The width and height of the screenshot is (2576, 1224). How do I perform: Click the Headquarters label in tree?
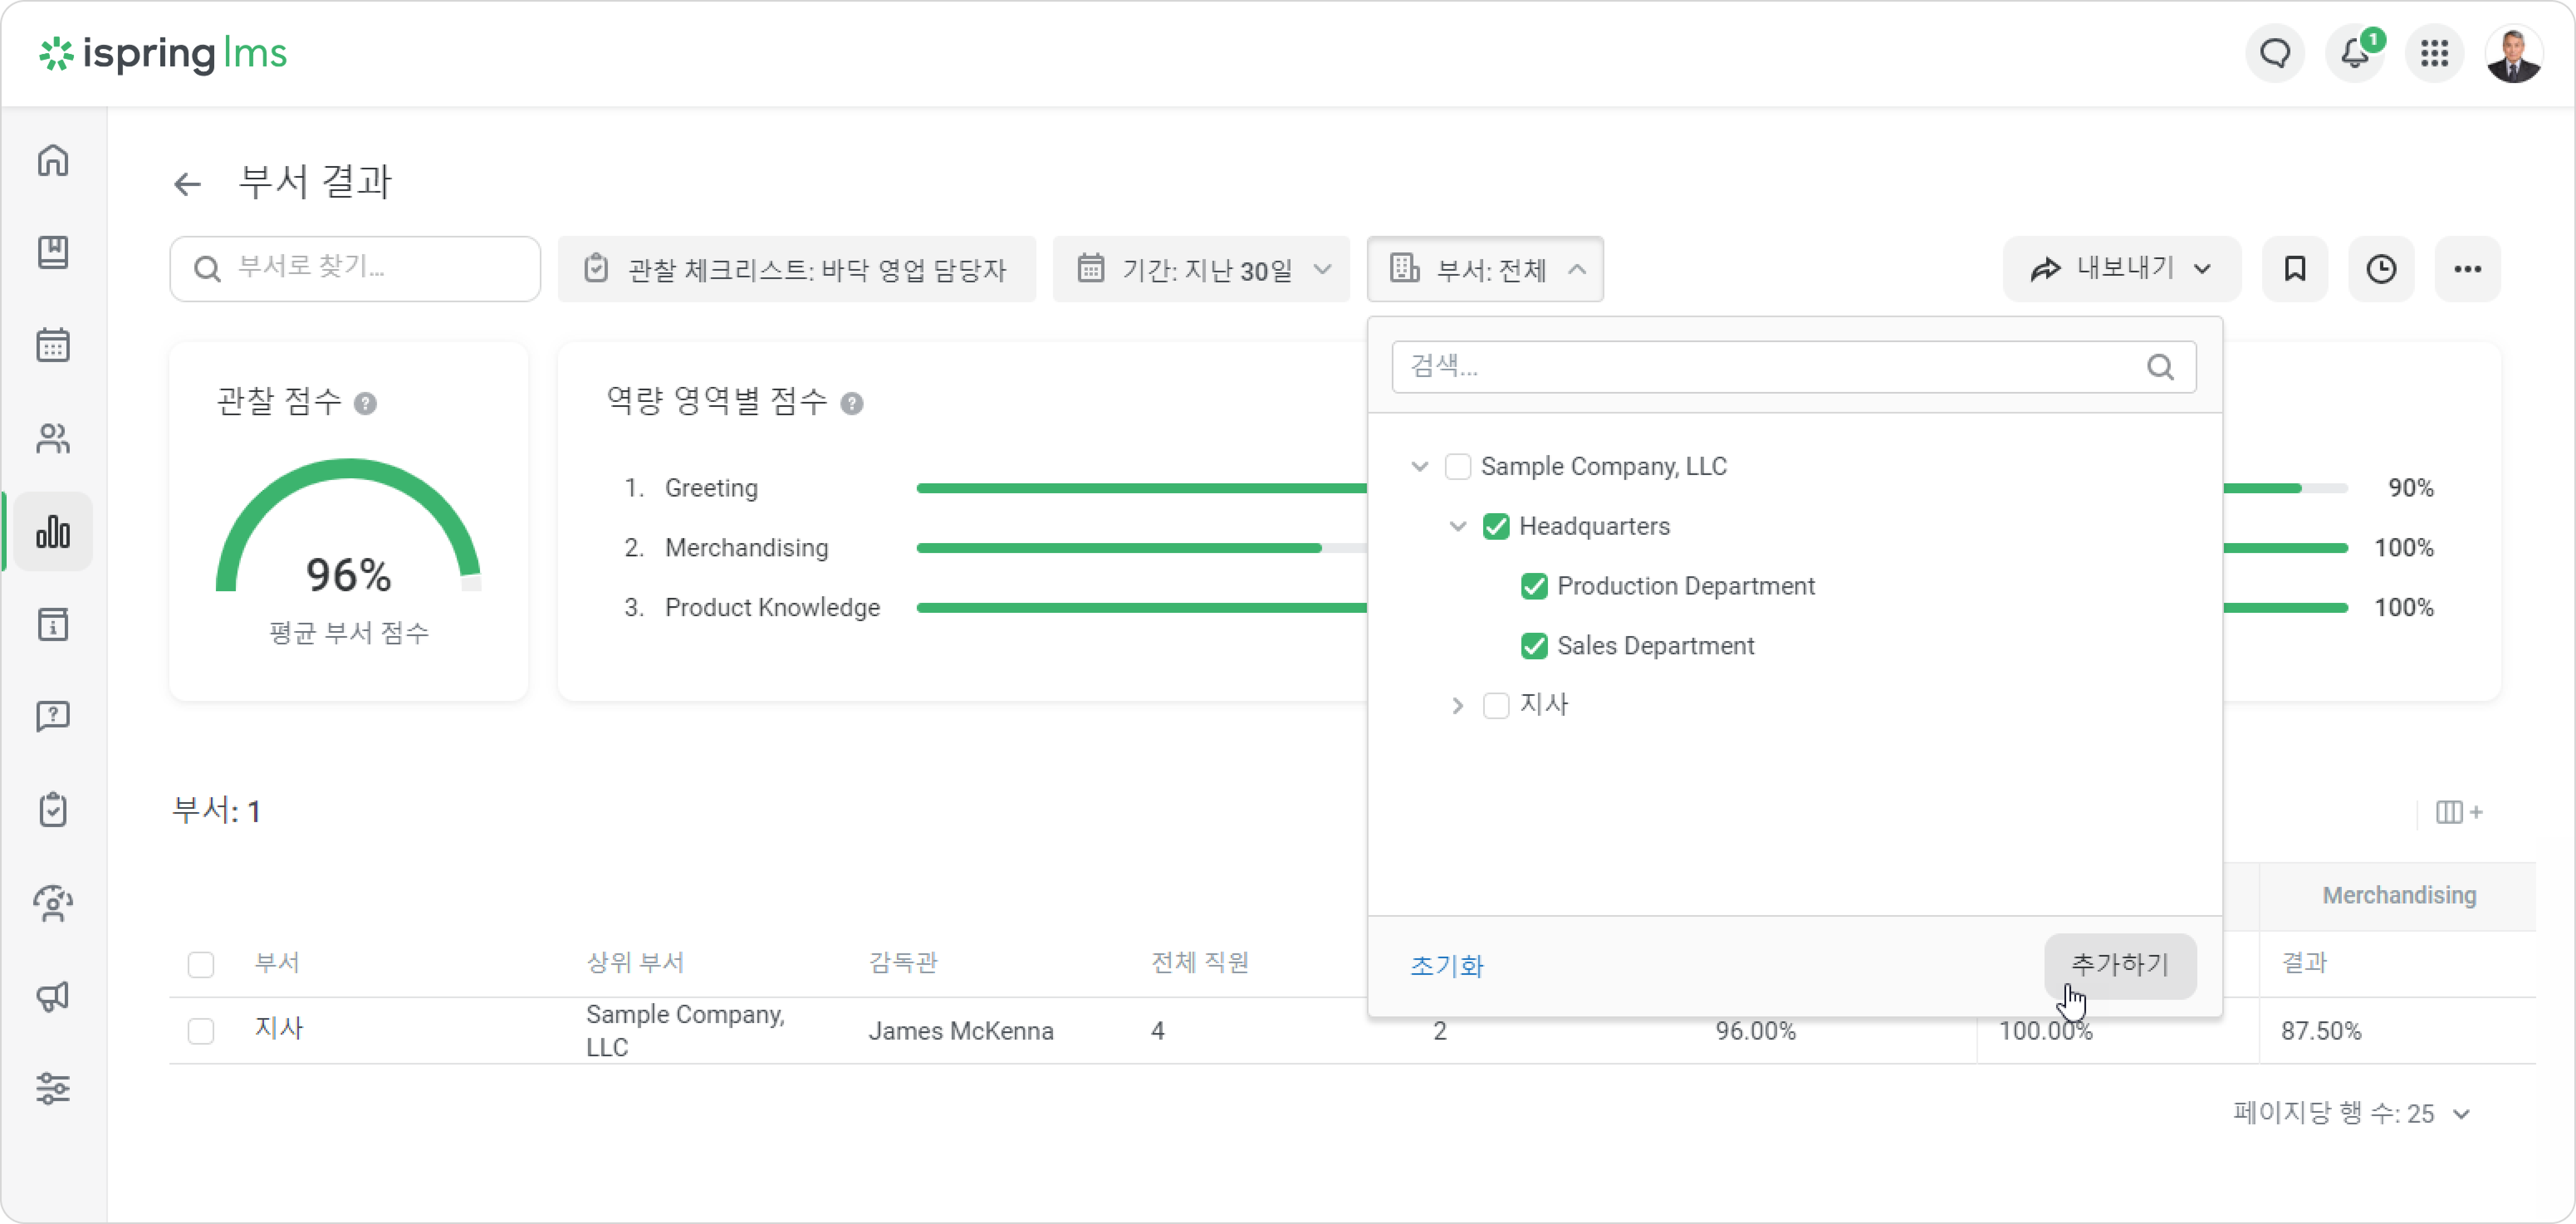(1594, 526)
